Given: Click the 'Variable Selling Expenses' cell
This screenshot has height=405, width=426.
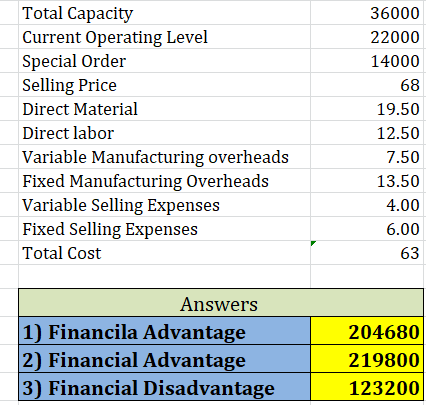Looking at the screenshot, I should coord(164,205).
